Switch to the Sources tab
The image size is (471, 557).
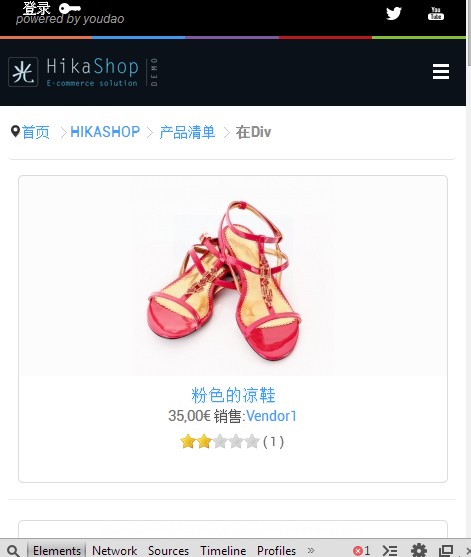coord(168,551)
